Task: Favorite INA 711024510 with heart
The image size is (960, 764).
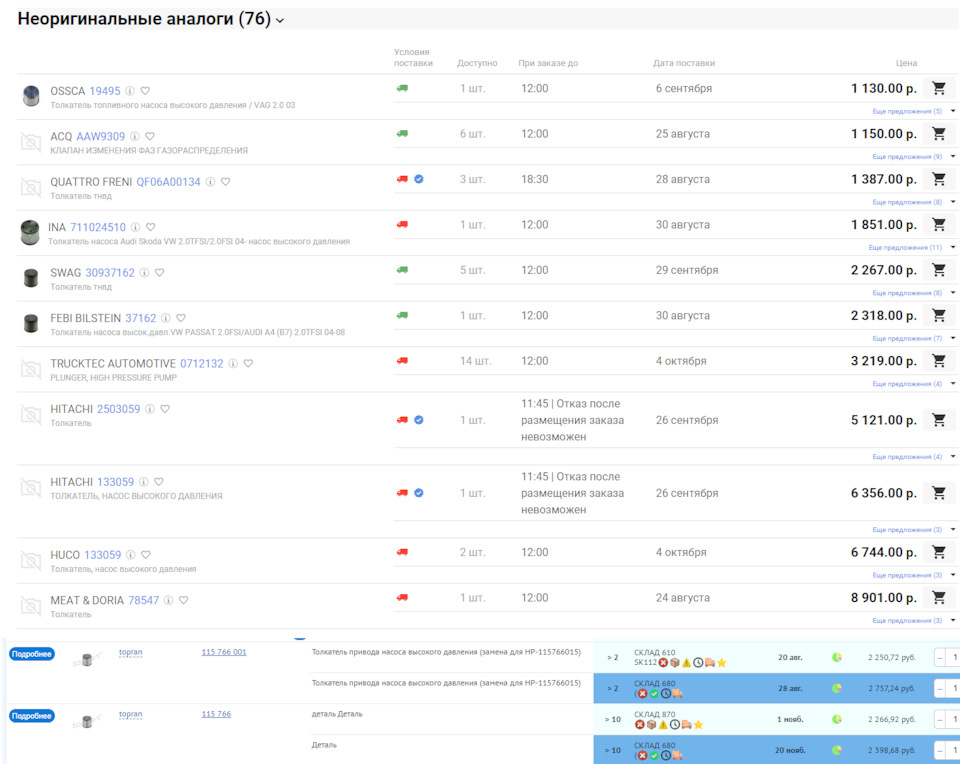Action: (x=151, y=227)
